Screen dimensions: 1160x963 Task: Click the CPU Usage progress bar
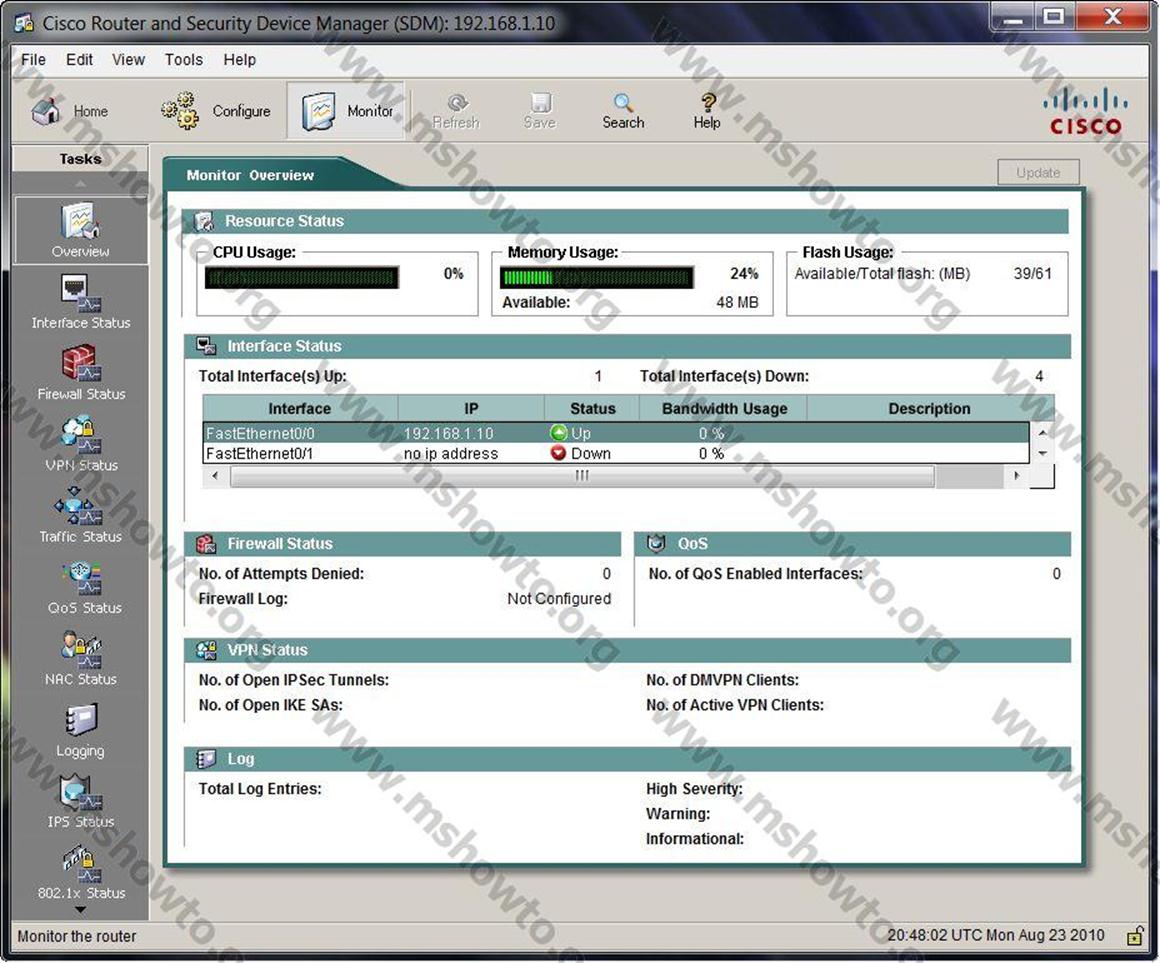(302, 277)
